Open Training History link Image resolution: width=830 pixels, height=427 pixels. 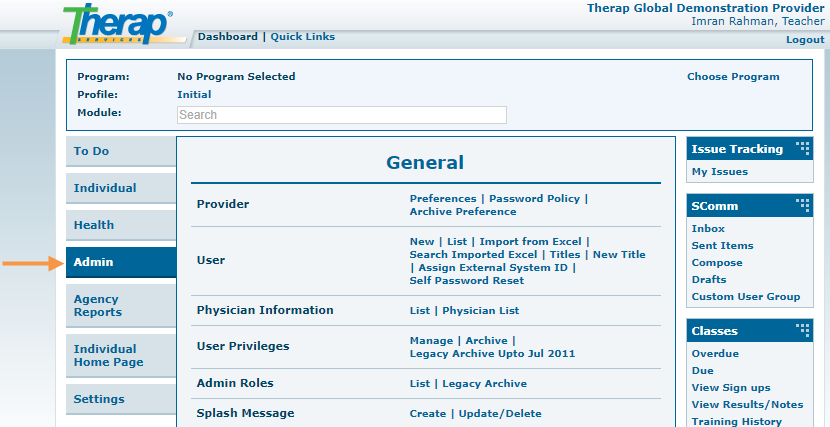pyautogui.click(x=737, y=422)
